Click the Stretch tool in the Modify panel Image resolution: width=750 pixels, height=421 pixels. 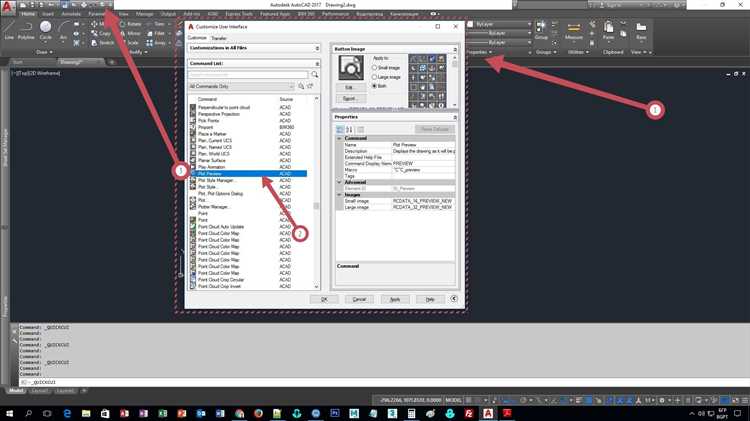(101, 43)
